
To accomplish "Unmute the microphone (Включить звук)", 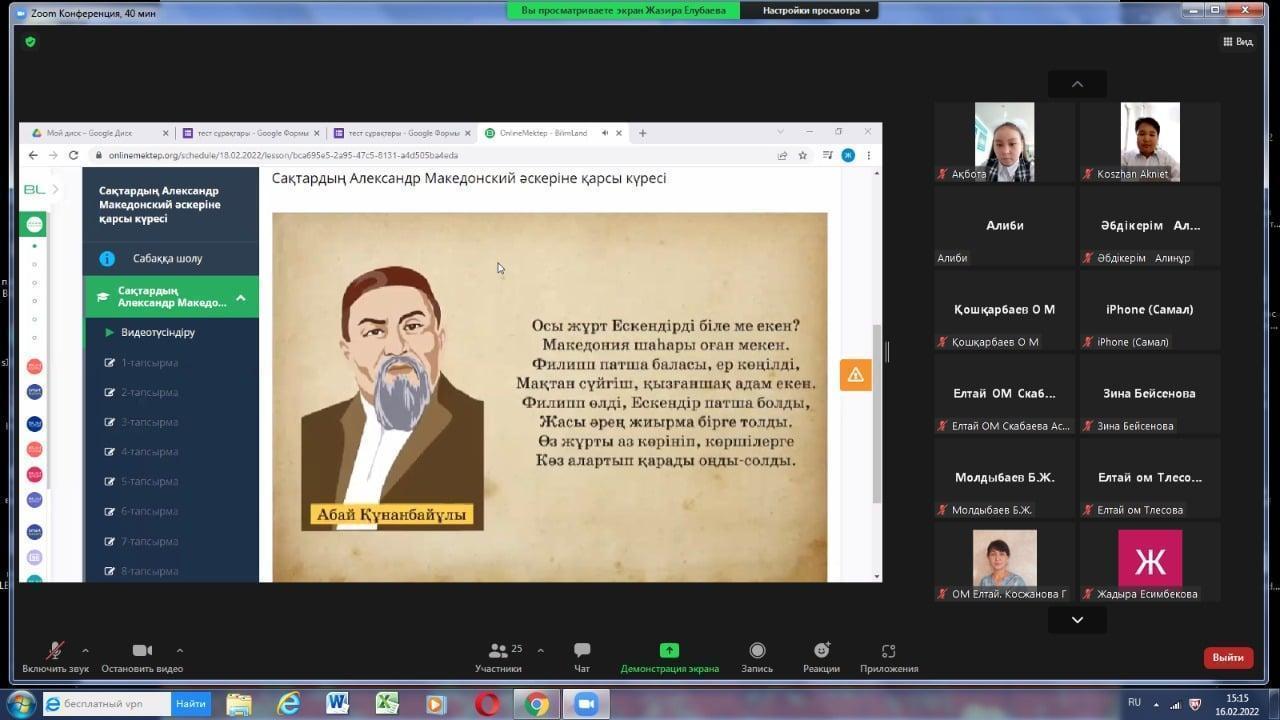I will point(55,657).
